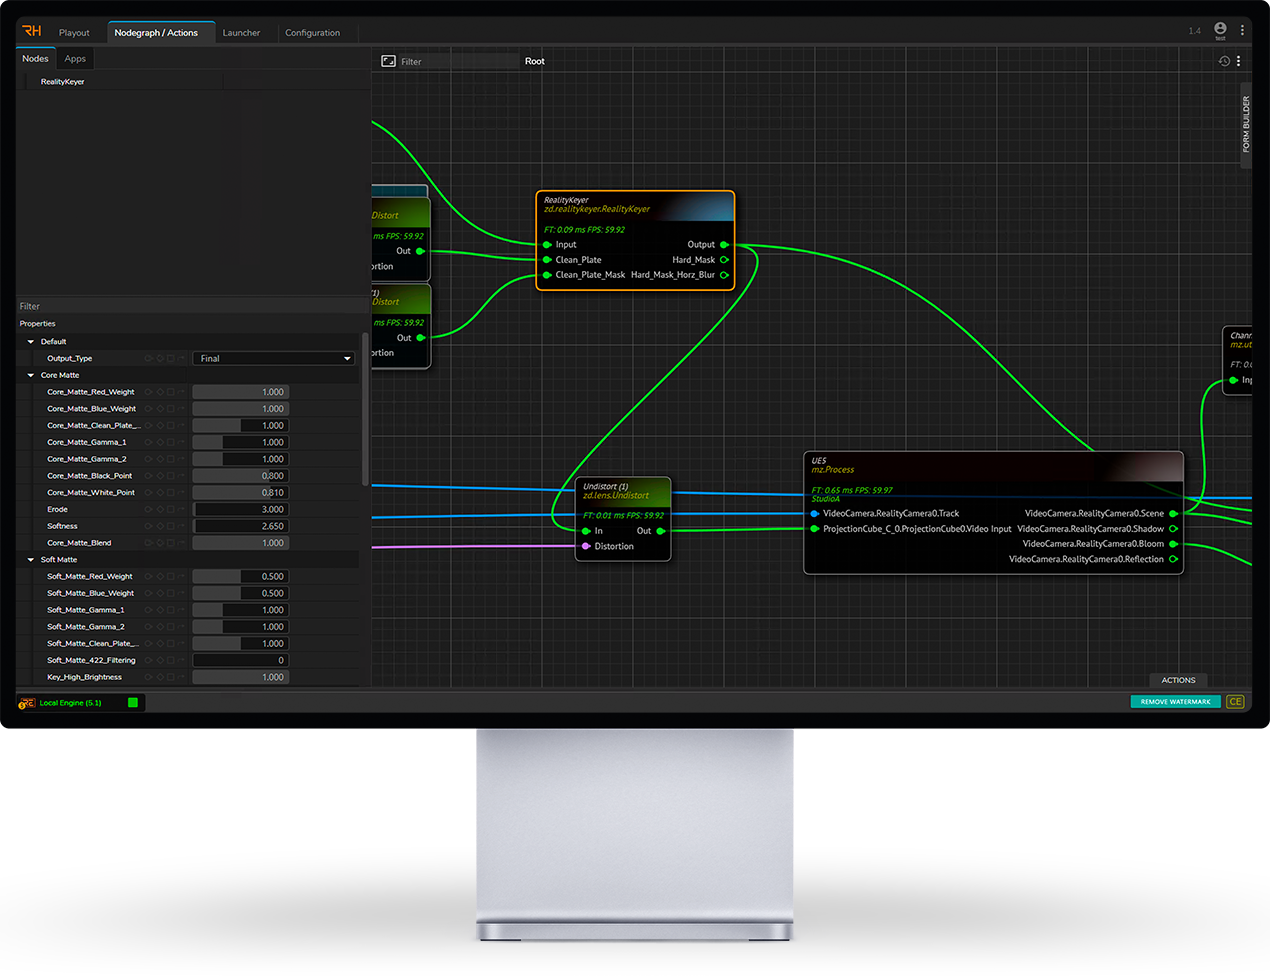Viewport: 1270px width, 976px height.
Task: Open the Configuration tab
Action: [312, 33]
